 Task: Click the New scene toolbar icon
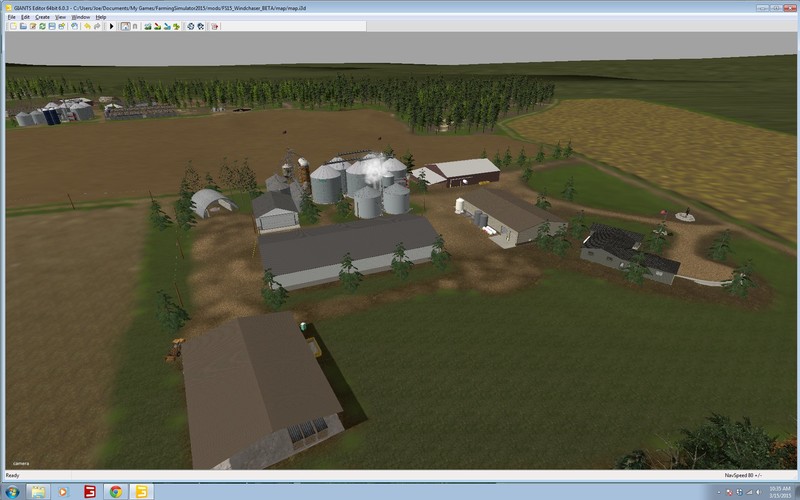pyautogui.click(x=13, y=26)
